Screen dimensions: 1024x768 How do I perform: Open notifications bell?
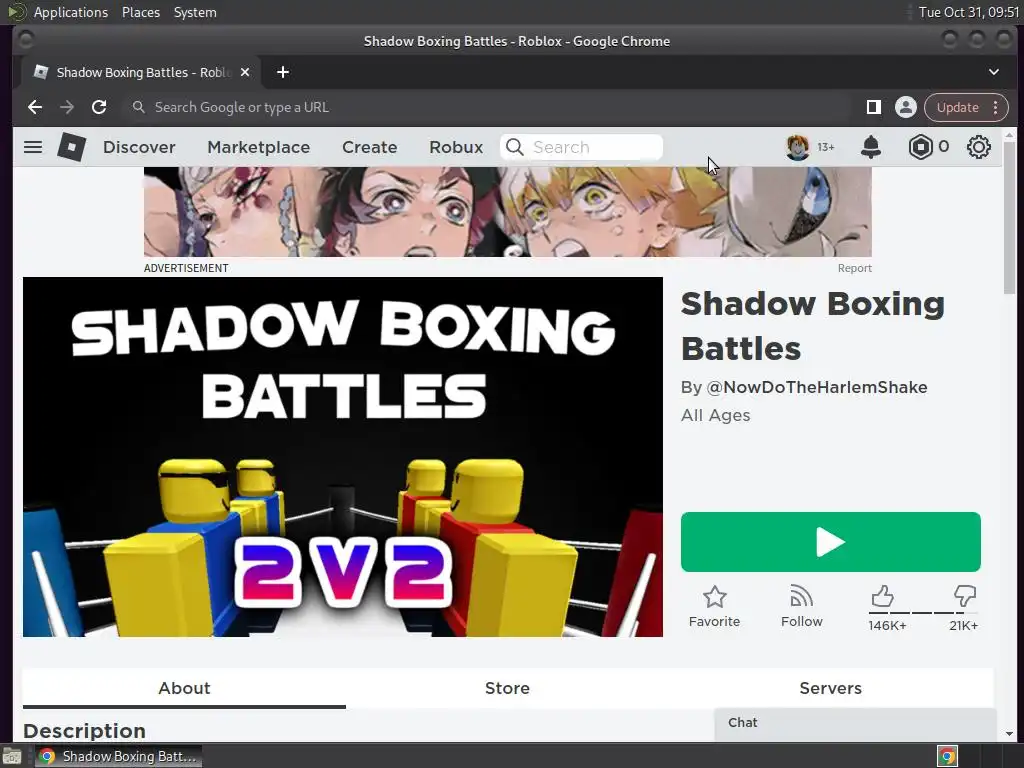coord(871,147)
